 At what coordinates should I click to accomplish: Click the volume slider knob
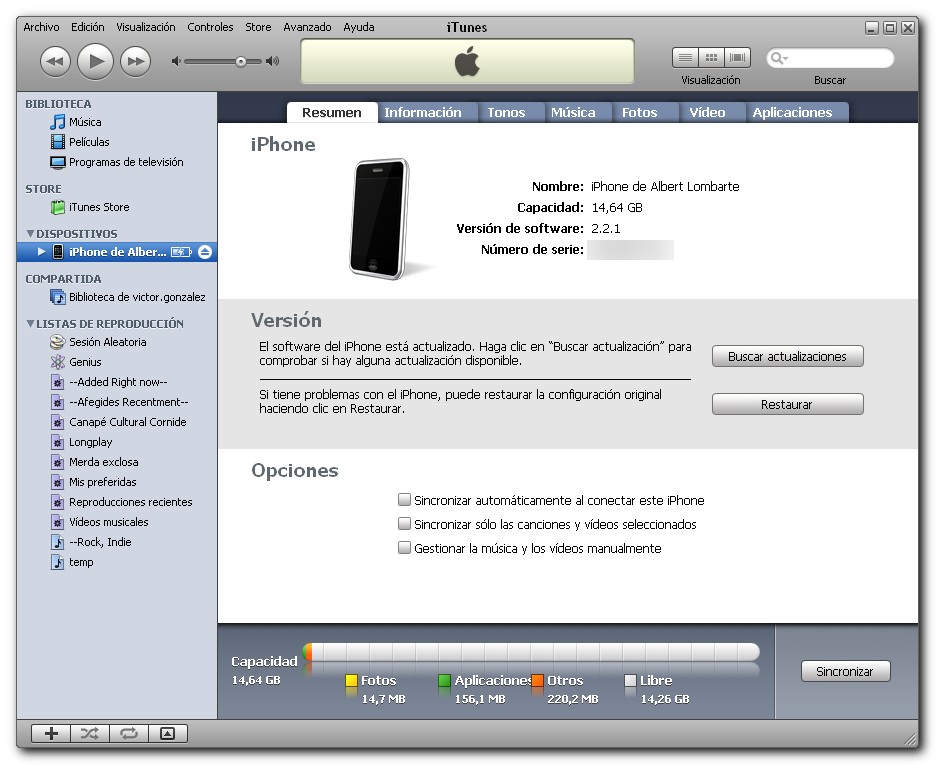[241, 61]
